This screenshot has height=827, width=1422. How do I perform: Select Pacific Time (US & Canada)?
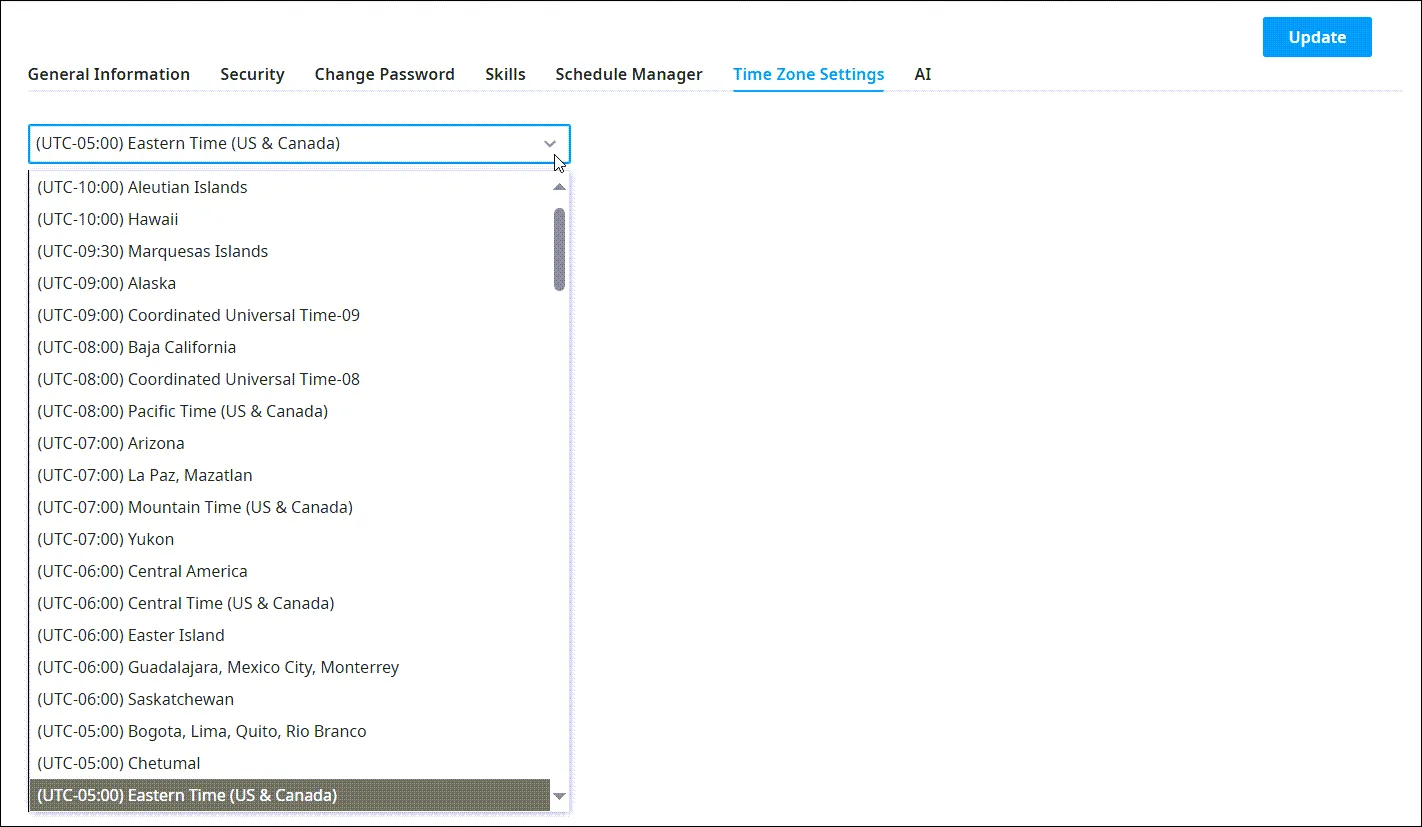290,411
